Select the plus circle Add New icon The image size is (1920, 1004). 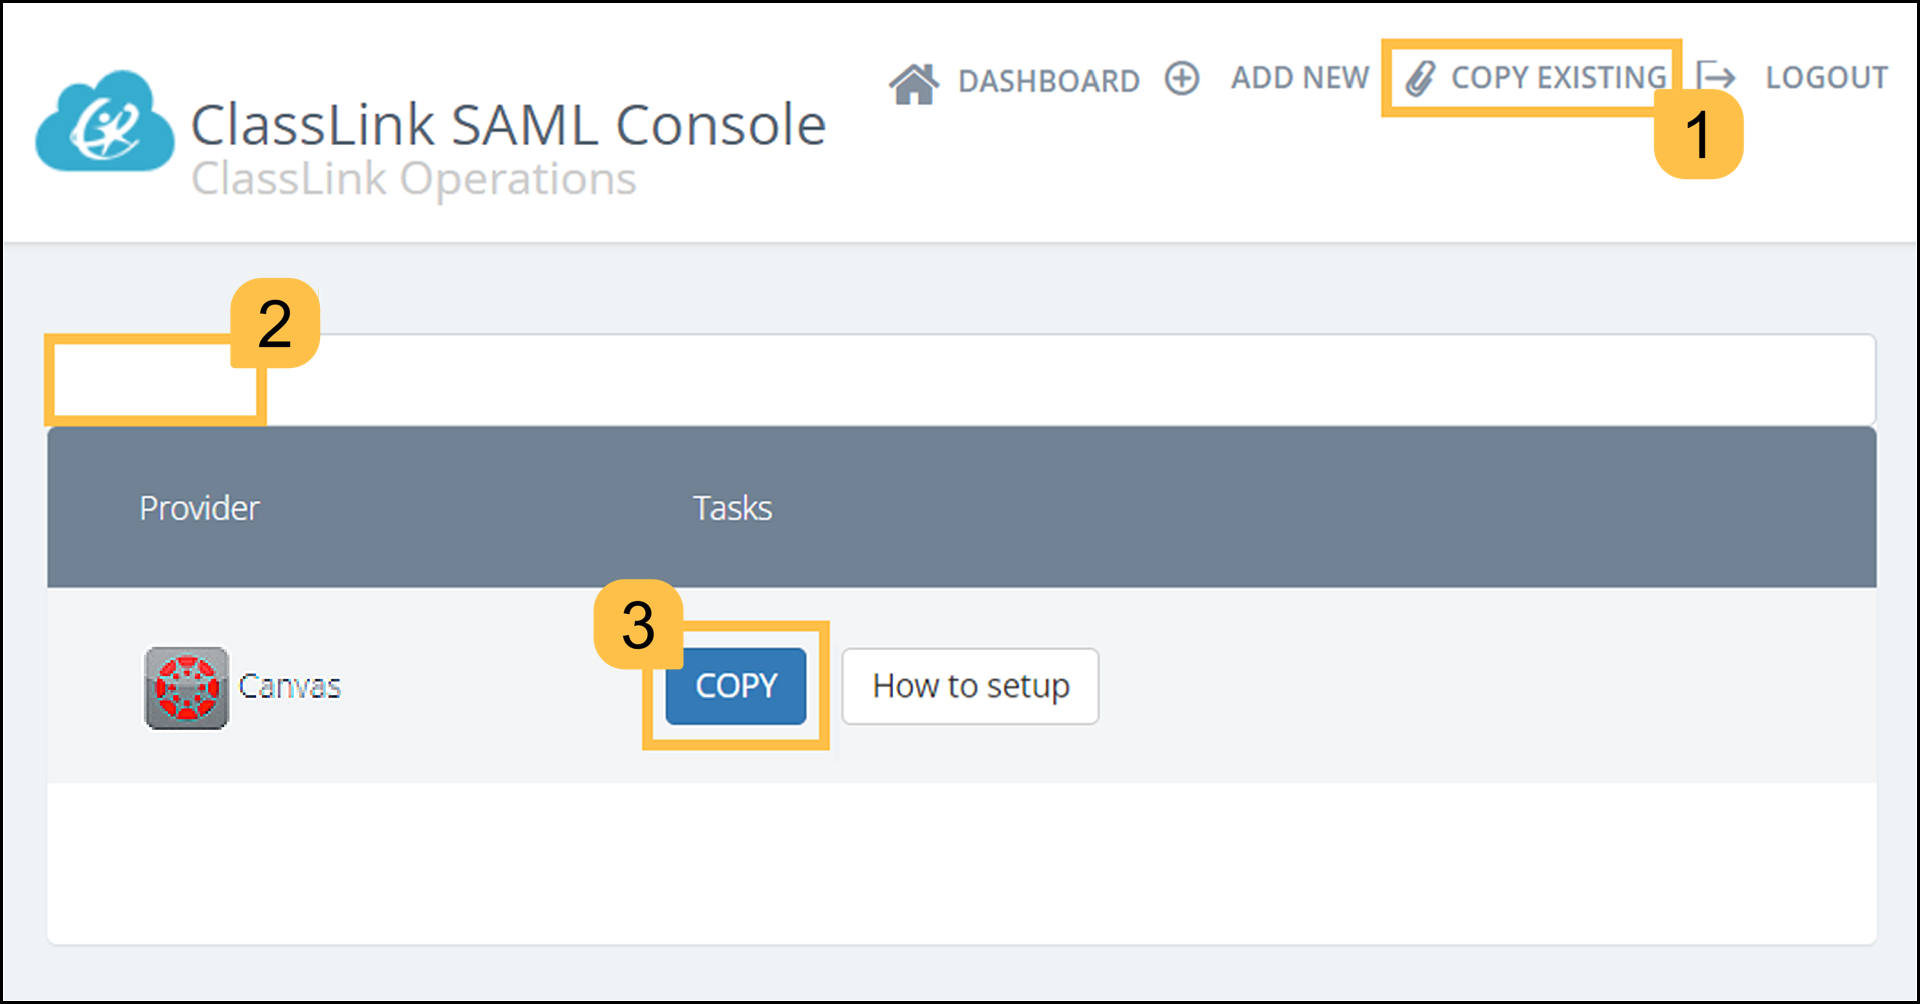click(1182, 78)
